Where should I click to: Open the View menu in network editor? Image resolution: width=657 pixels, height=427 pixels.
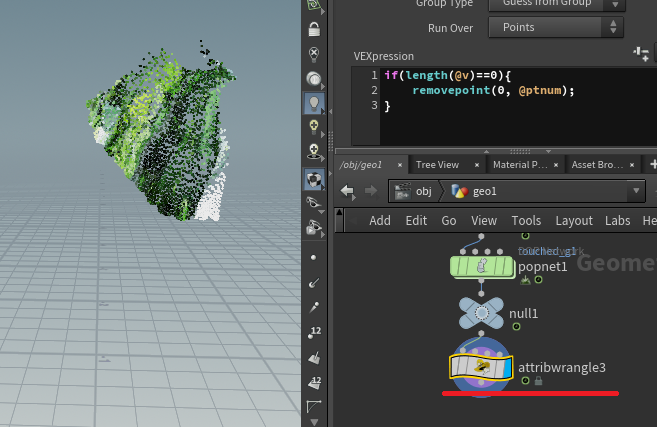pos(484,220)
